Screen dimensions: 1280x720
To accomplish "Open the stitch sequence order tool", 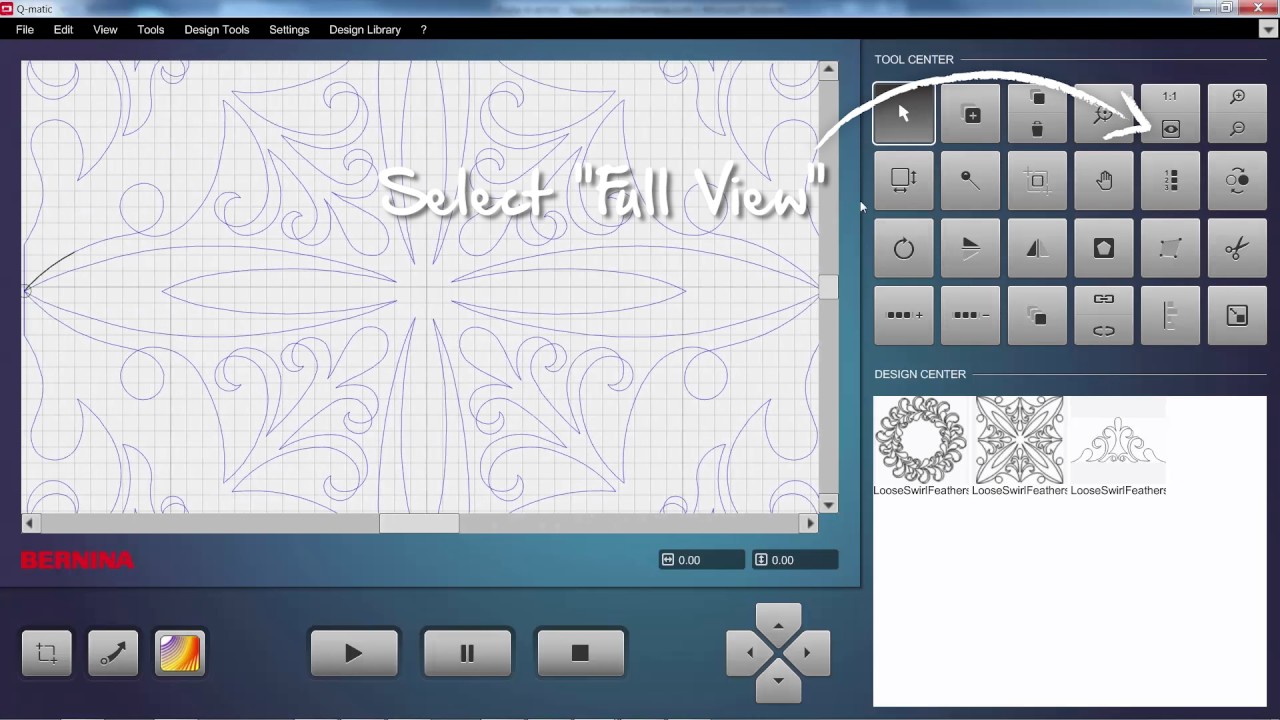I will (1170, 181).
